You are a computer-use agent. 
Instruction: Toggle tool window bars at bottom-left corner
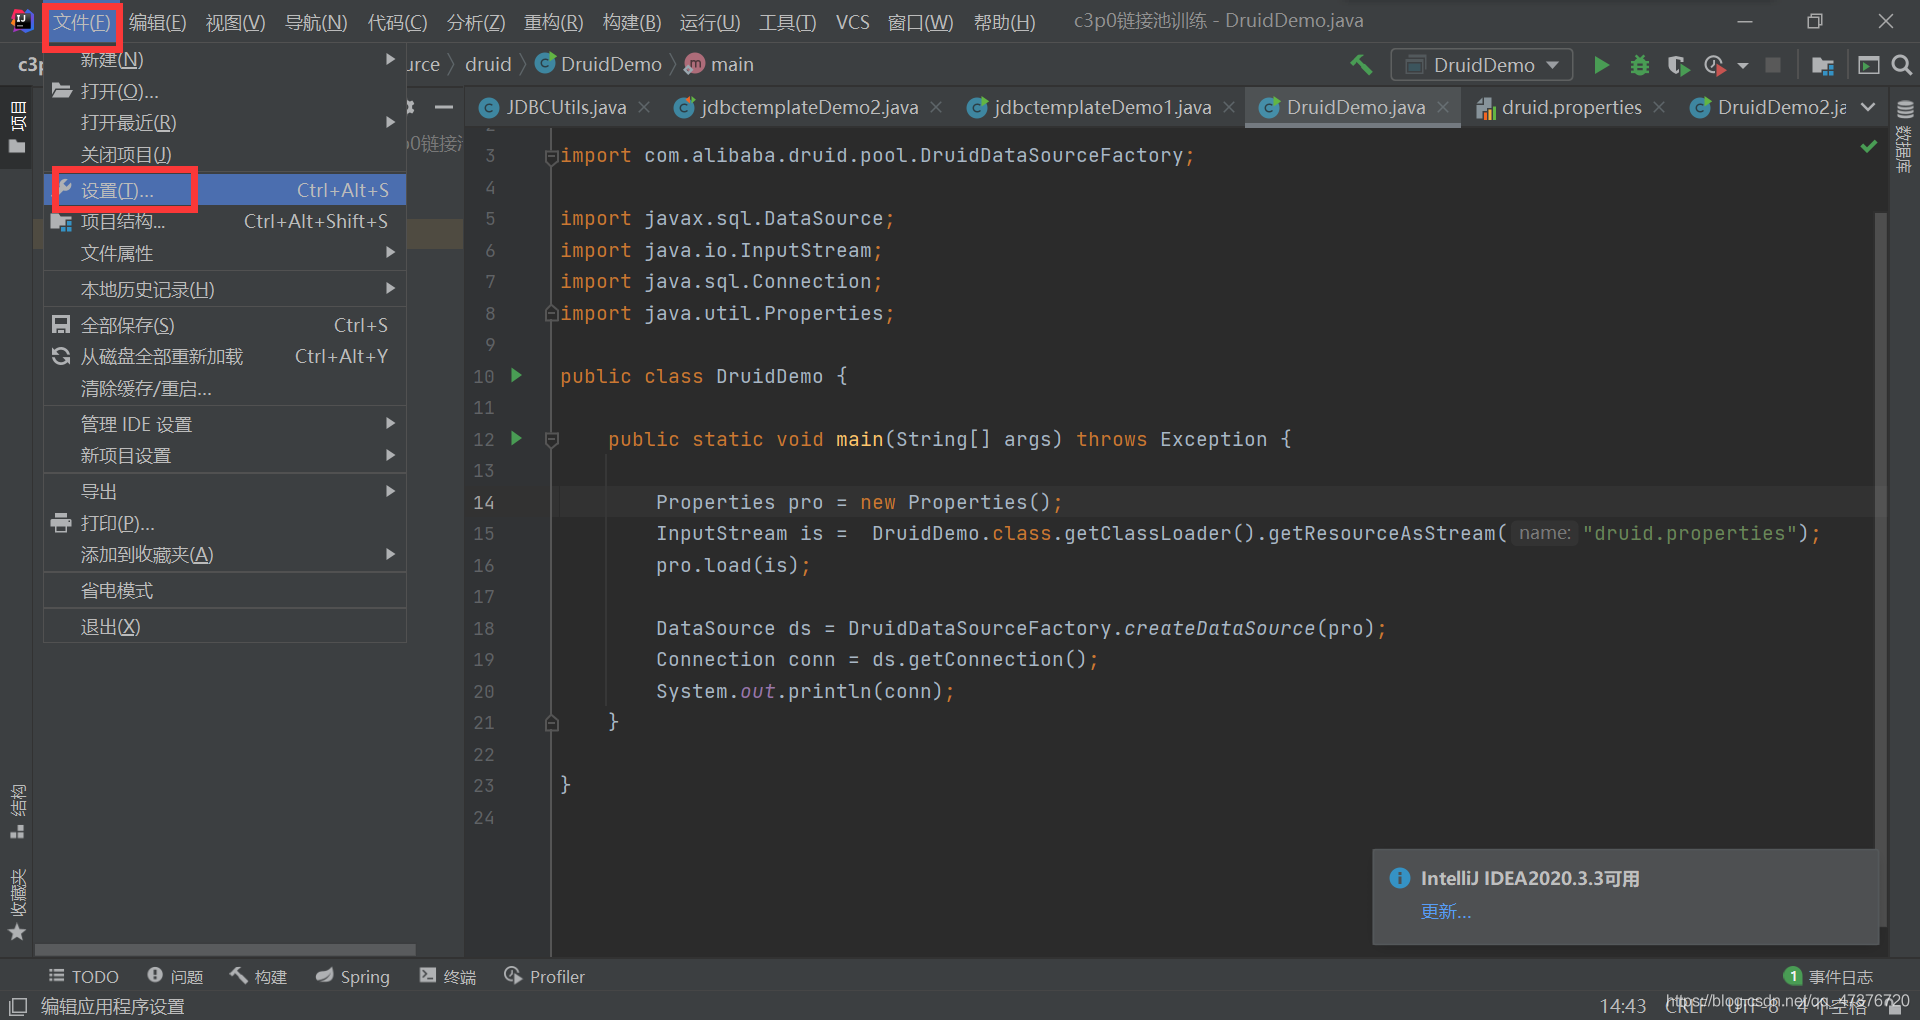point(17,1006)
